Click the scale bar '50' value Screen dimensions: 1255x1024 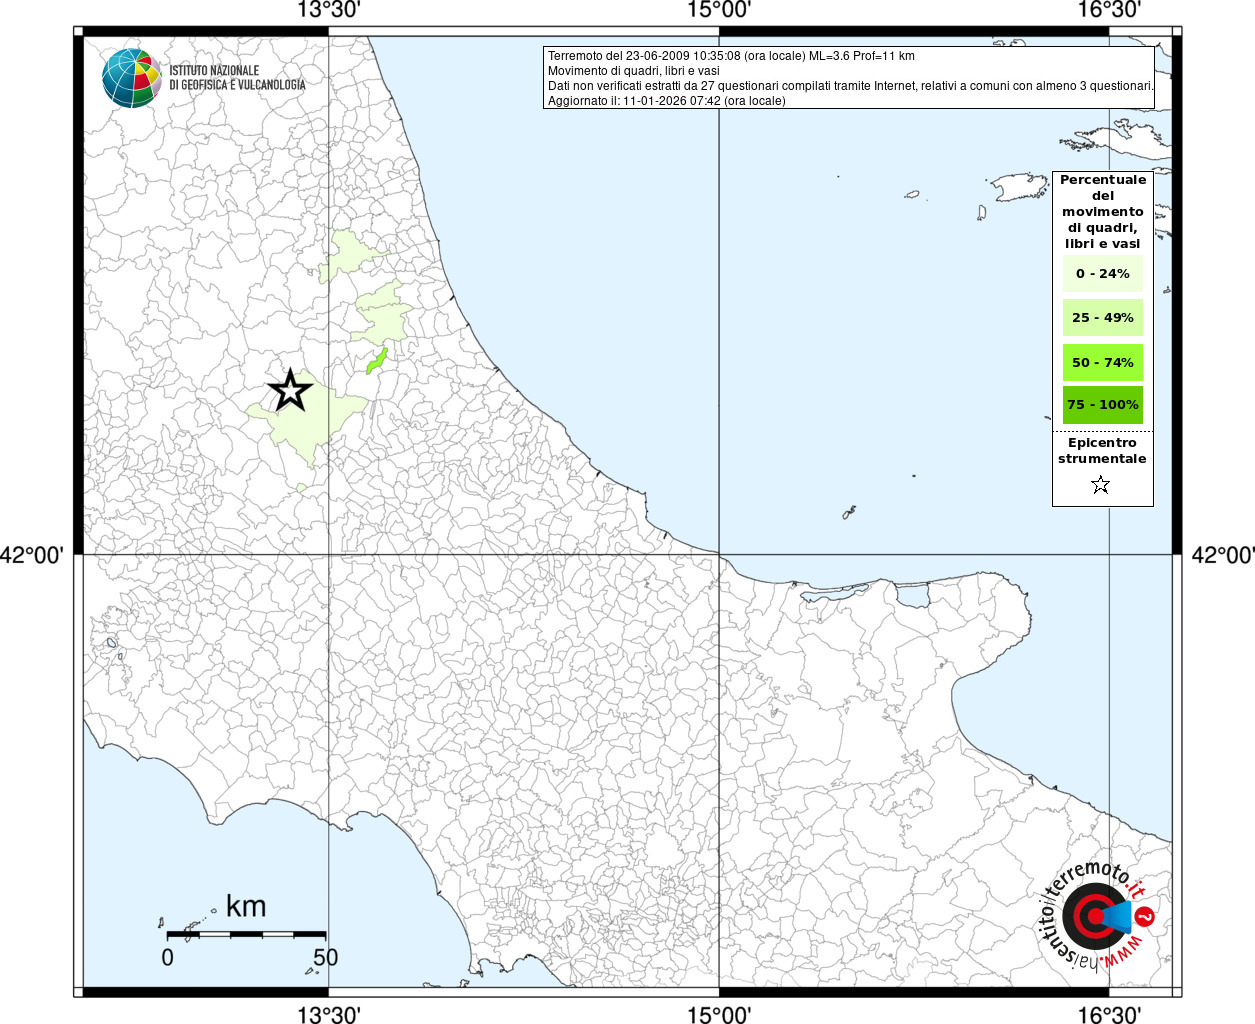[325, 957]
